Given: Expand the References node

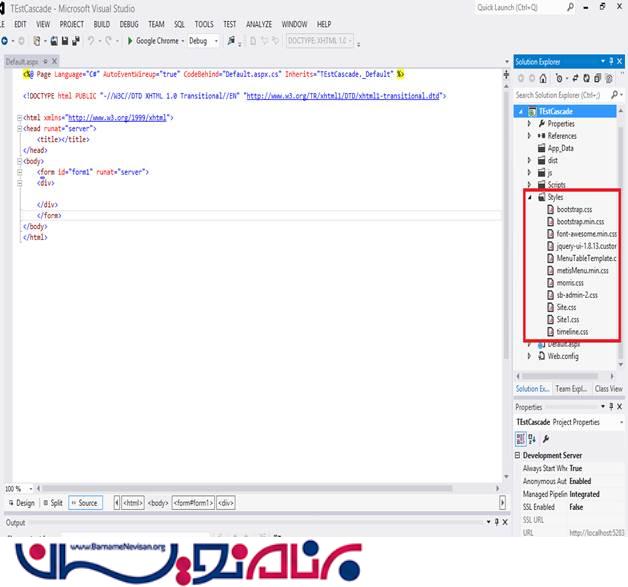Looking at the screenshot, I should coord(531,135).
